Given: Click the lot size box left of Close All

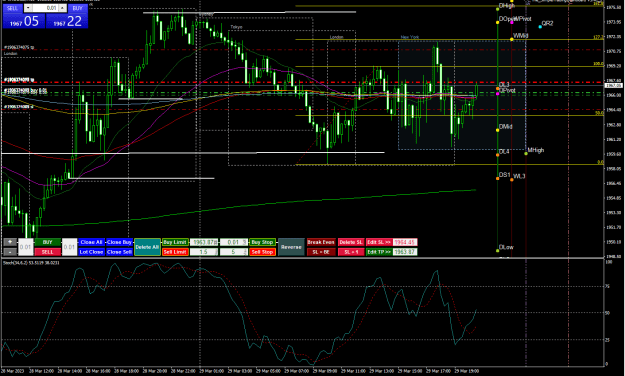Looking at the screenshot, I should point(69,247).
